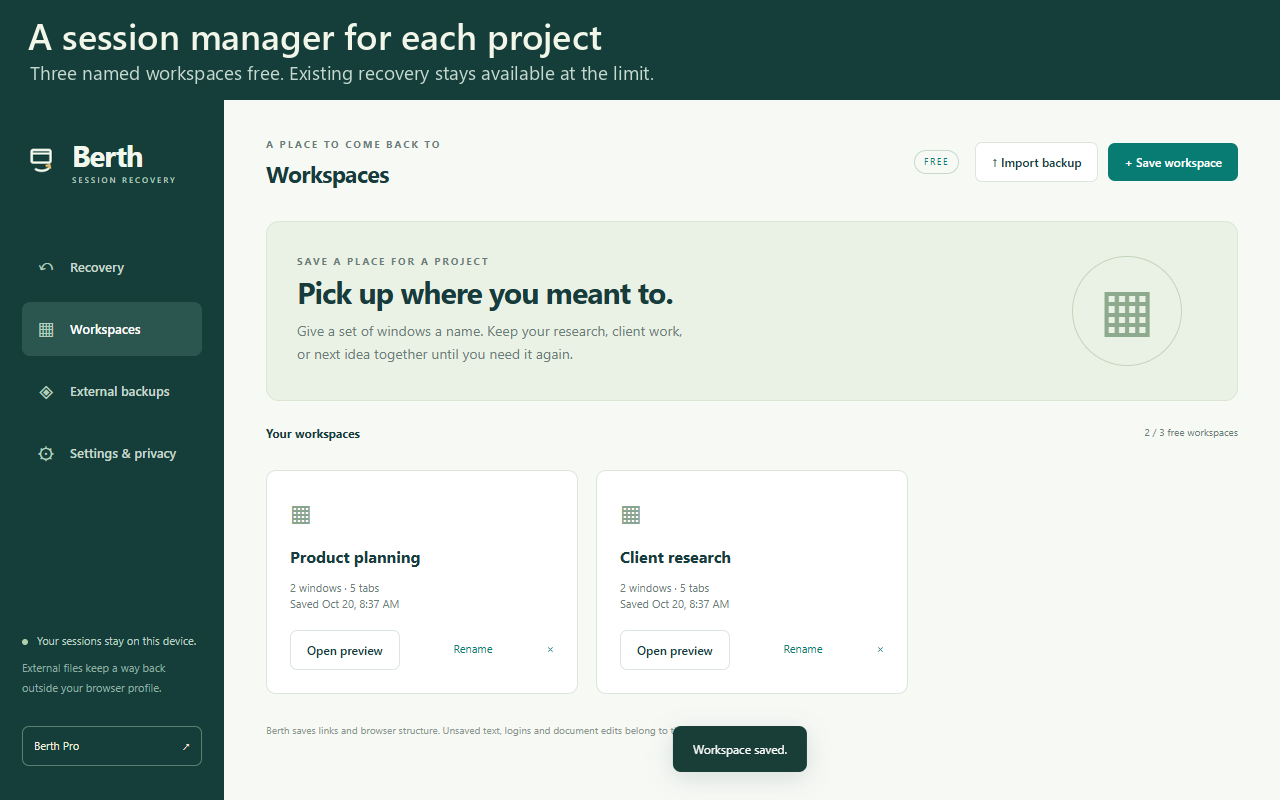Open preview of Client research
Image resolution: width=1280 pixels, height=800 pixels.
(x=675, y=650)
